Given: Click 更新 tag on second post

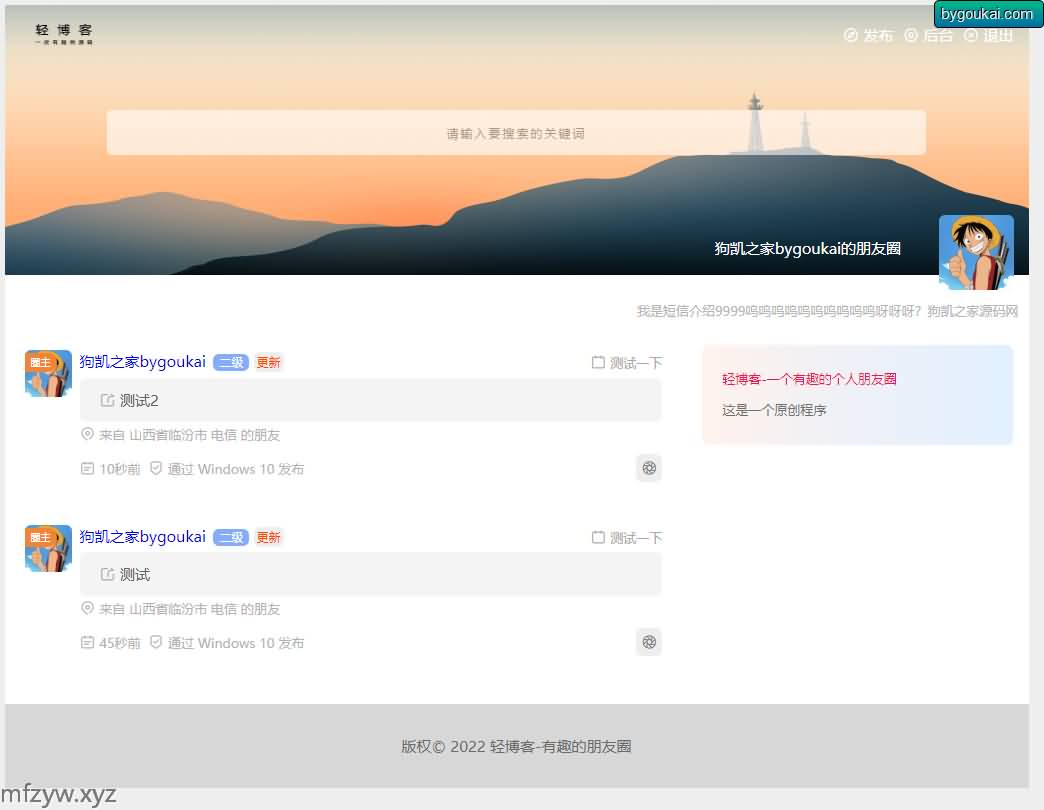Looking at the screenshot, I should pos(268,538).
